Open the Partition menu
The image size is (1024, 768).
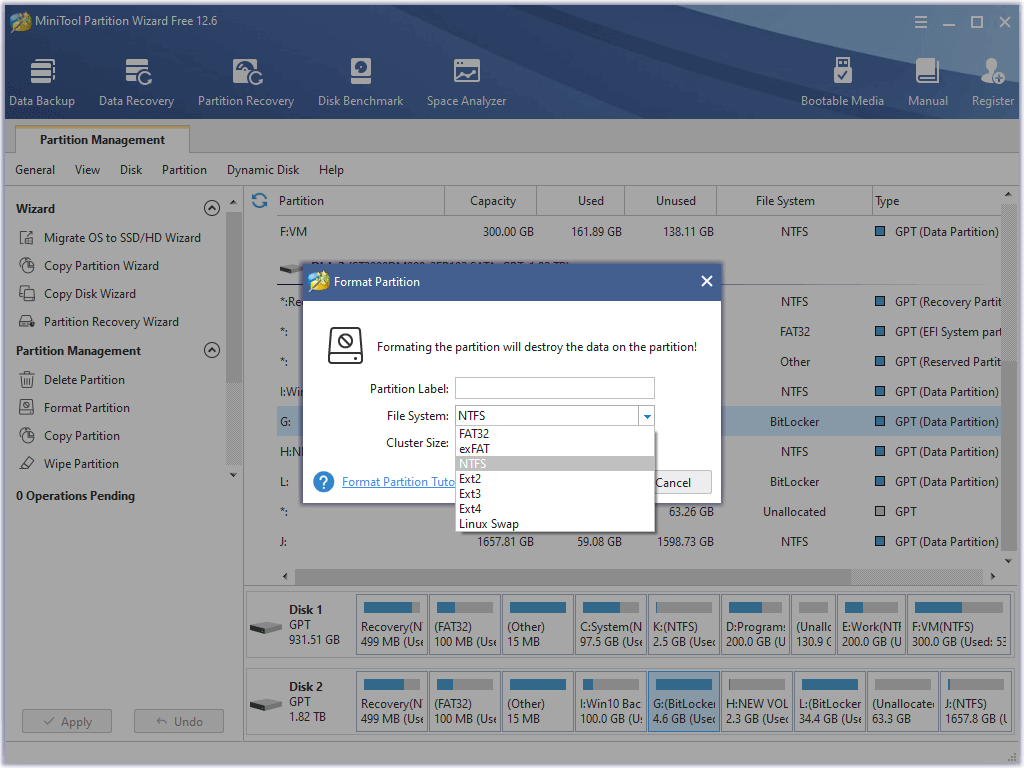click(184, 170)
